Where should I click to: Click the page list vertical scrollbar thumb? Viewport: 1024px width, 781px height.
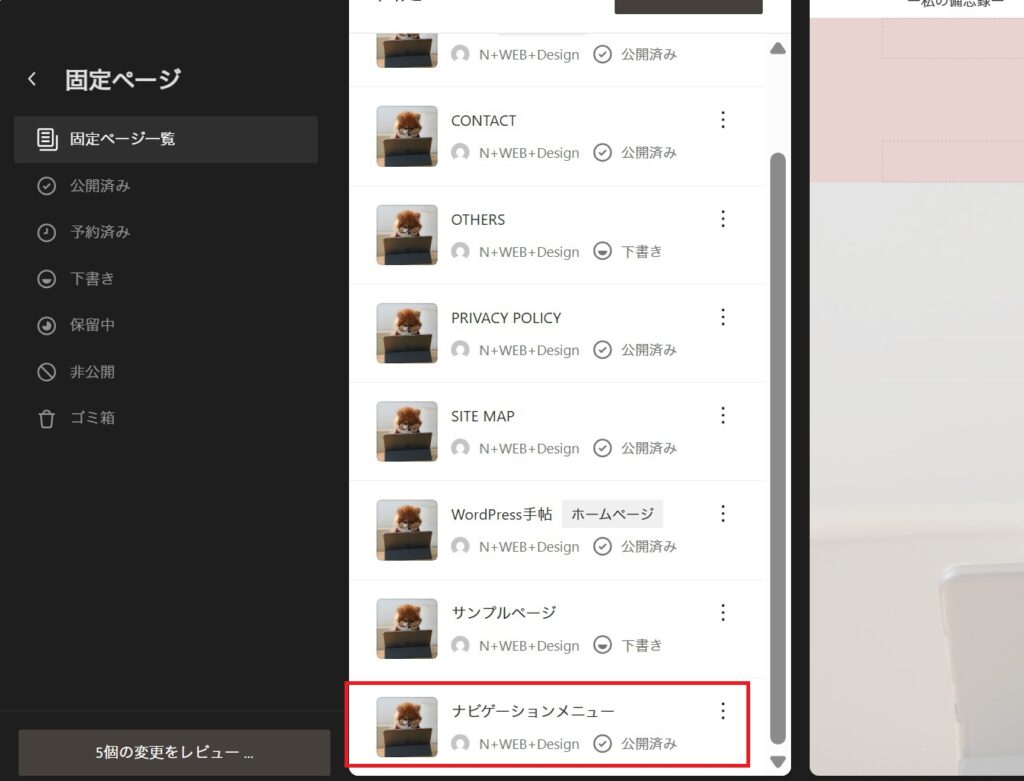778,449
